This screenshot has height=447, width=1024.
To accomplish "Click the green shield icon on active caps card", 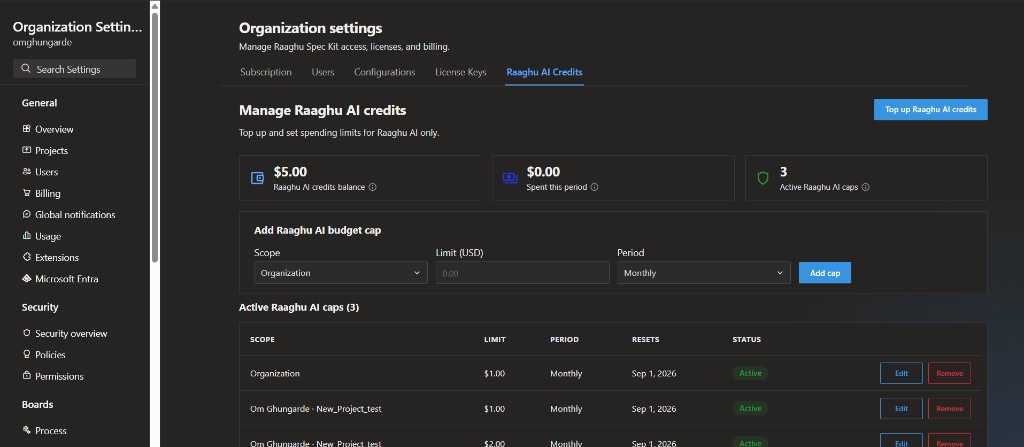I will 763,178.
